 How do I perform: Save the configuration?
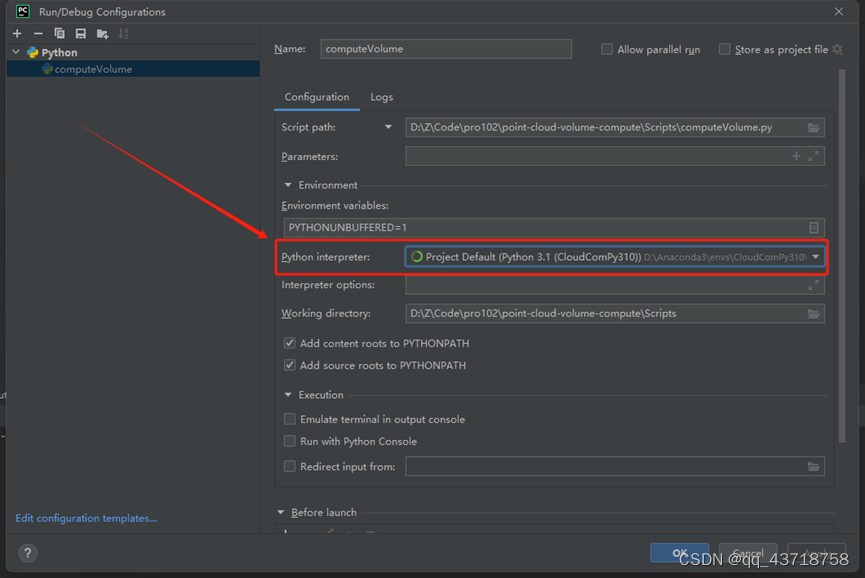(x=81, y=33)
